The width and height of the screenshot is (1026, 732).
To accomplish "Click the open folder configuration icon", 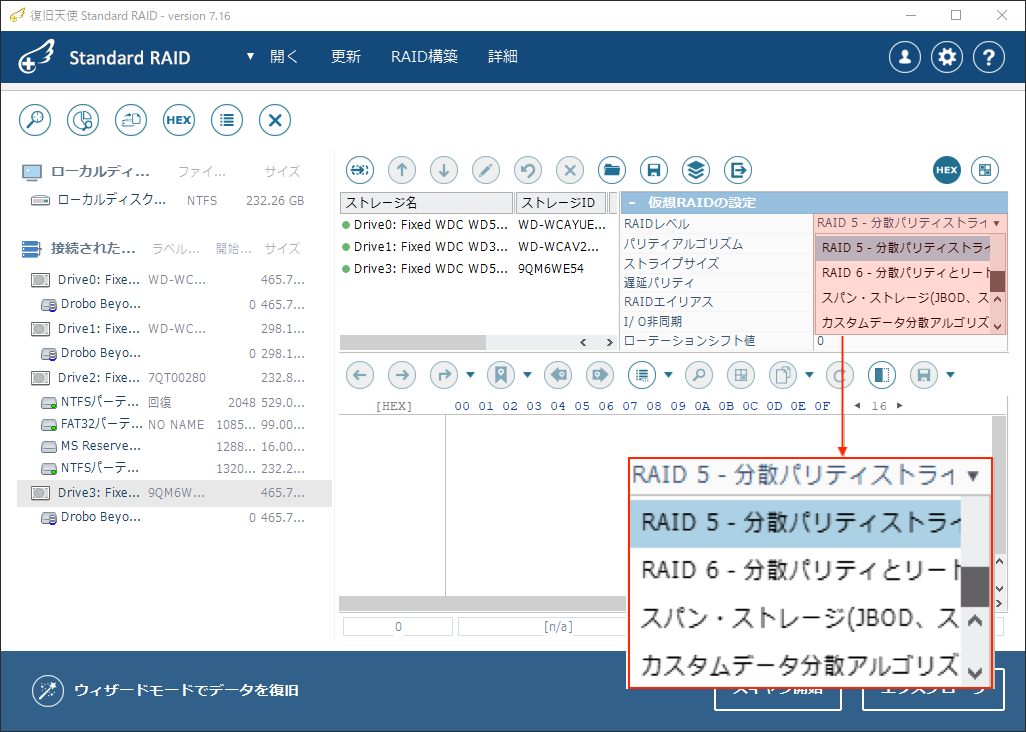I will pyautogui.click(x=612, y=170).
